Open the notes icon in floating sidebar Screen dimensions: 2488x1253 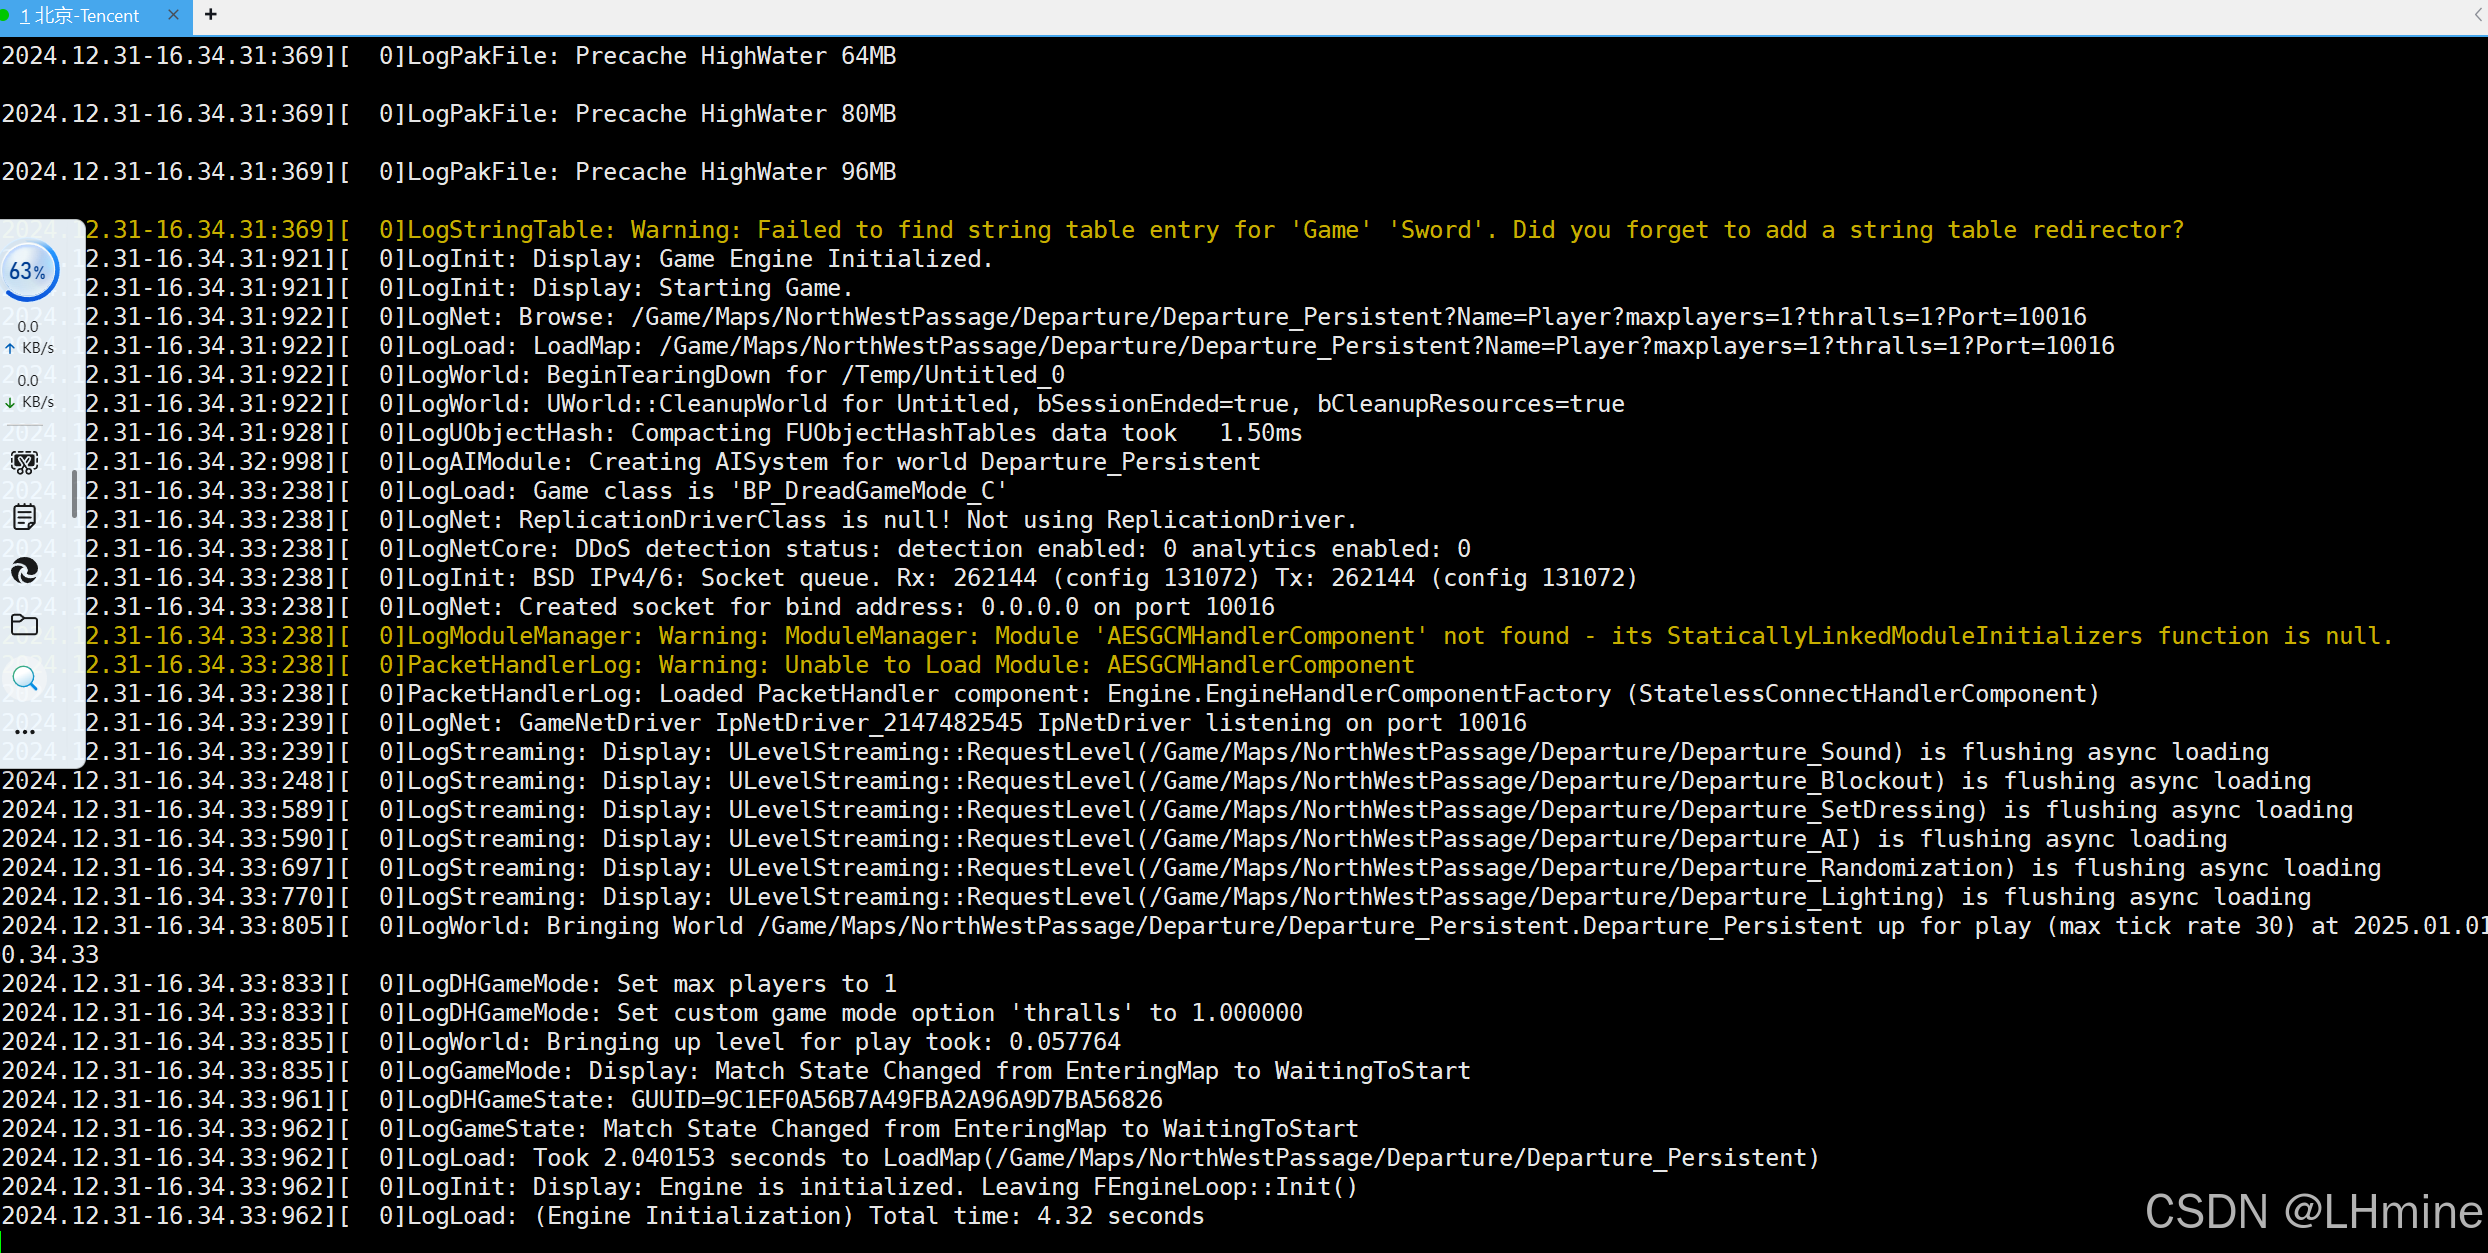pyautogui.click(x=24, y=517)
